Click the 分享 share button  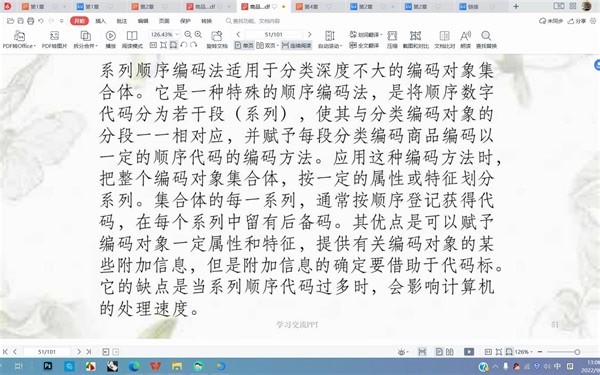pyautogui.click(x=577, y=21)
